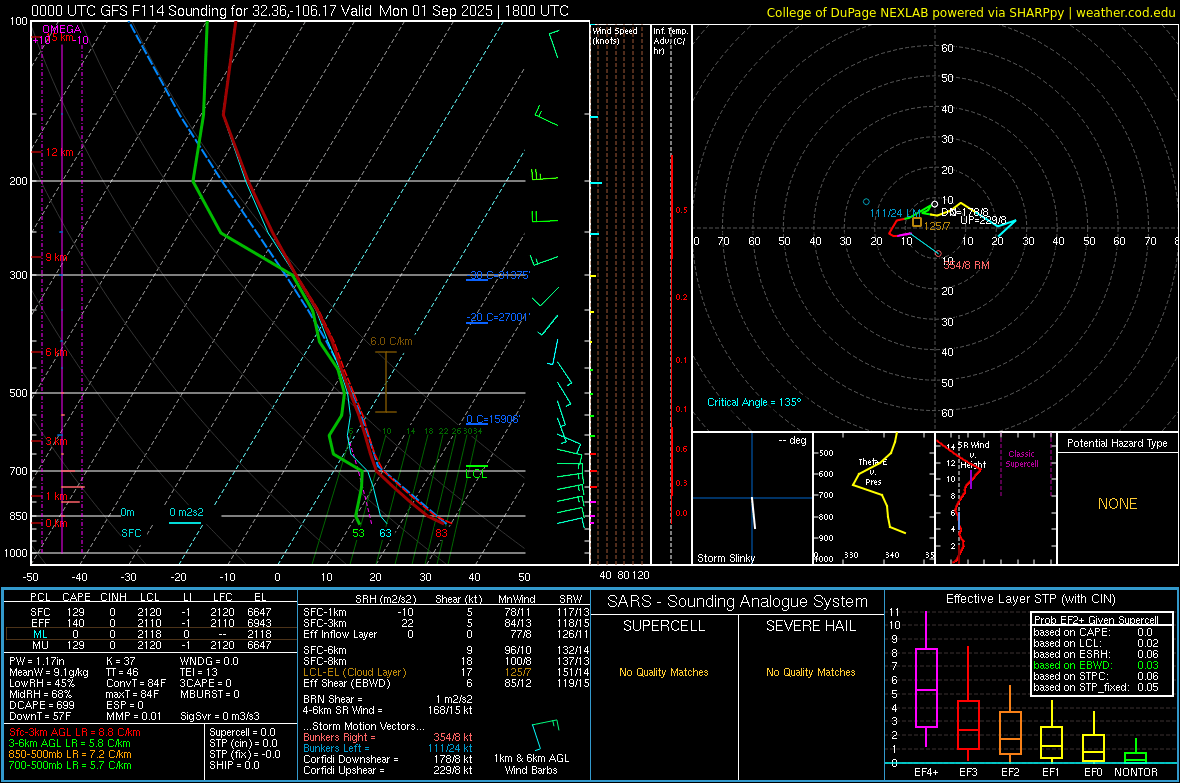Click the Theta-E v. Pres plot
This screenshot has width=1180, height=783.
pos(874,498)
